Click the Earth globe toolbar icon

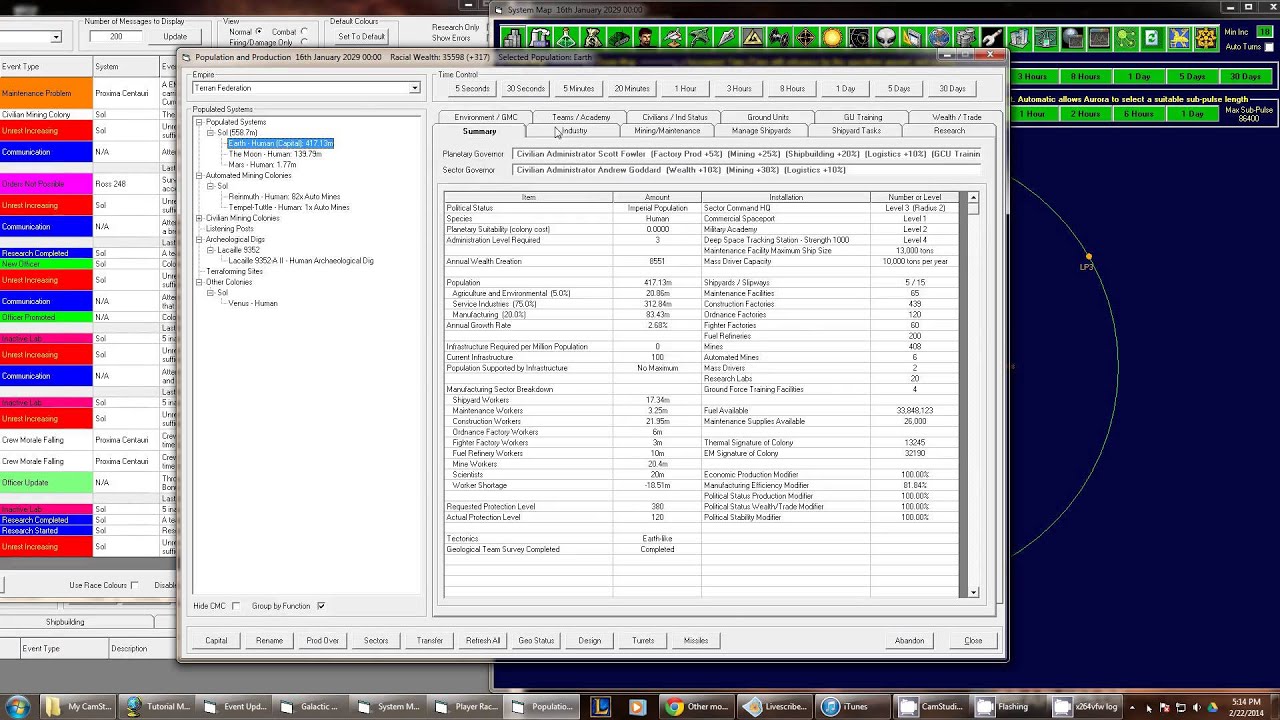(939, 38)
